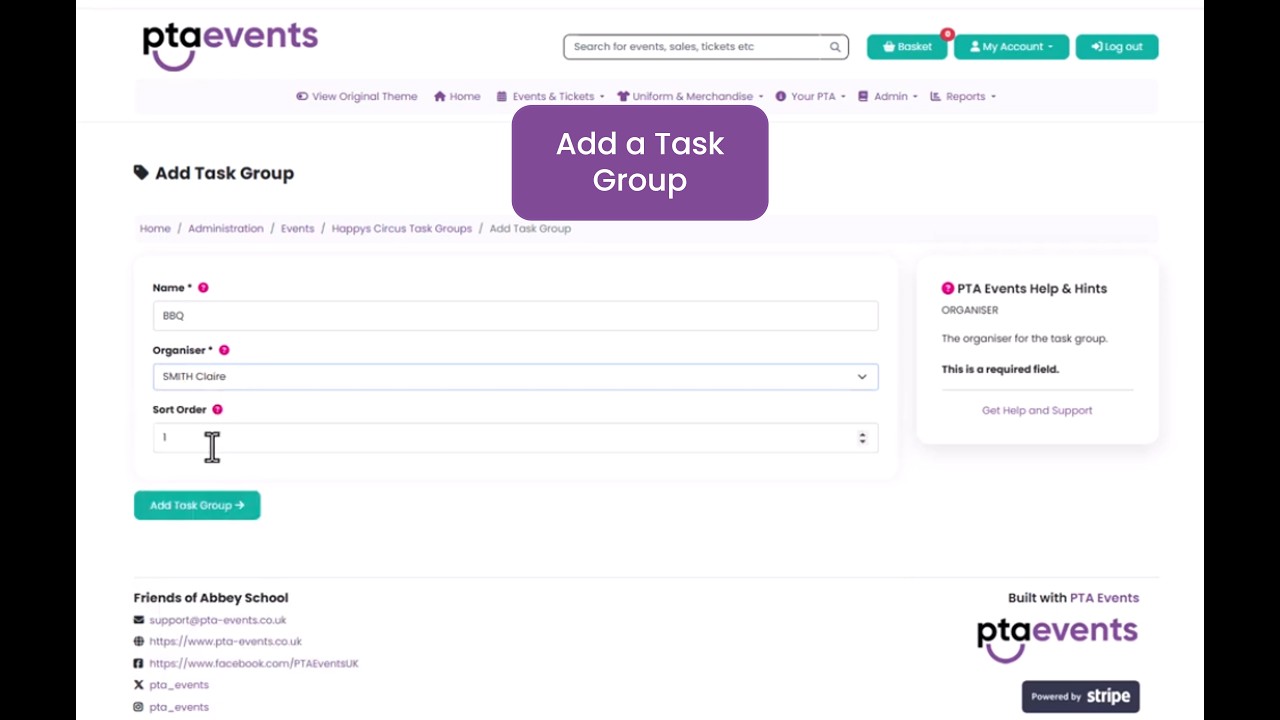Open the Basket button
This screenshot has width=1280, height=720.
(907, 47)
